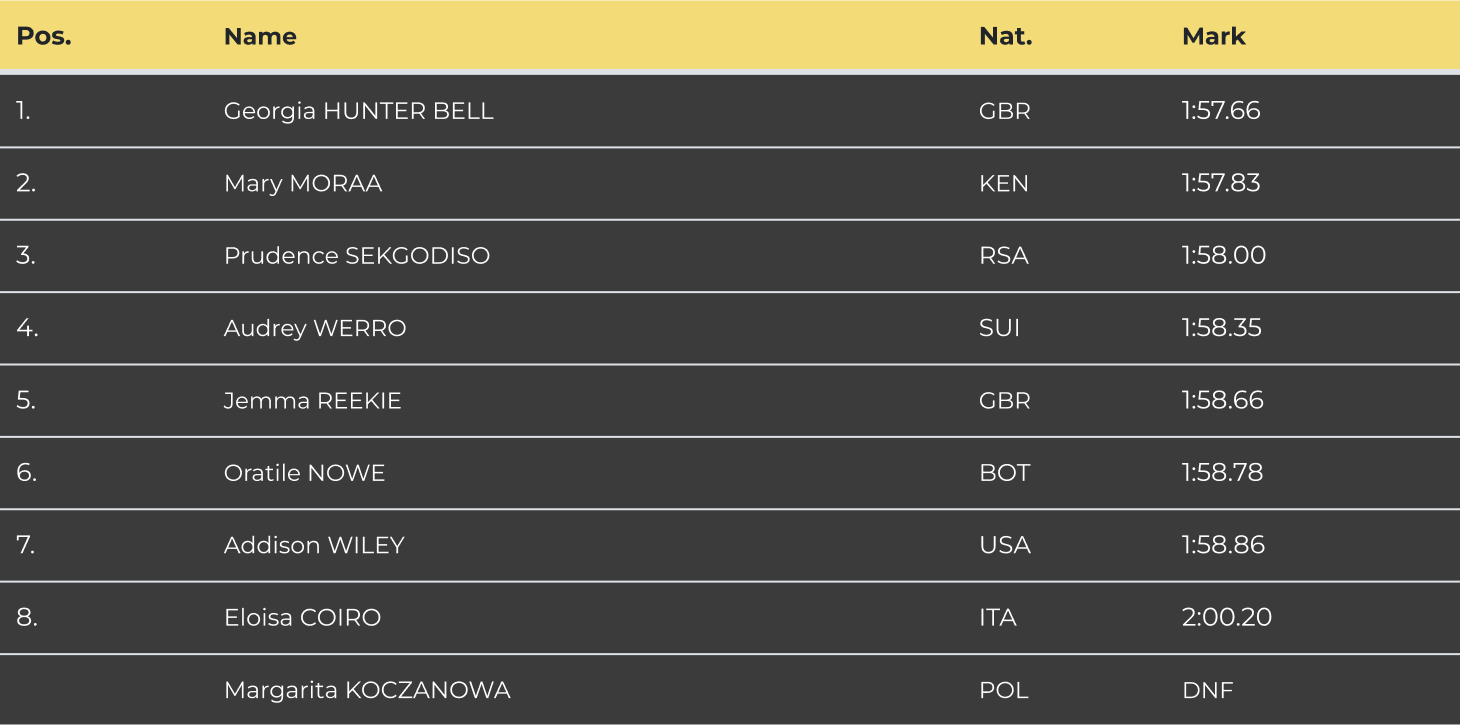Click Addison WILEY's name
1460x725 pixels.
(313, 546)
